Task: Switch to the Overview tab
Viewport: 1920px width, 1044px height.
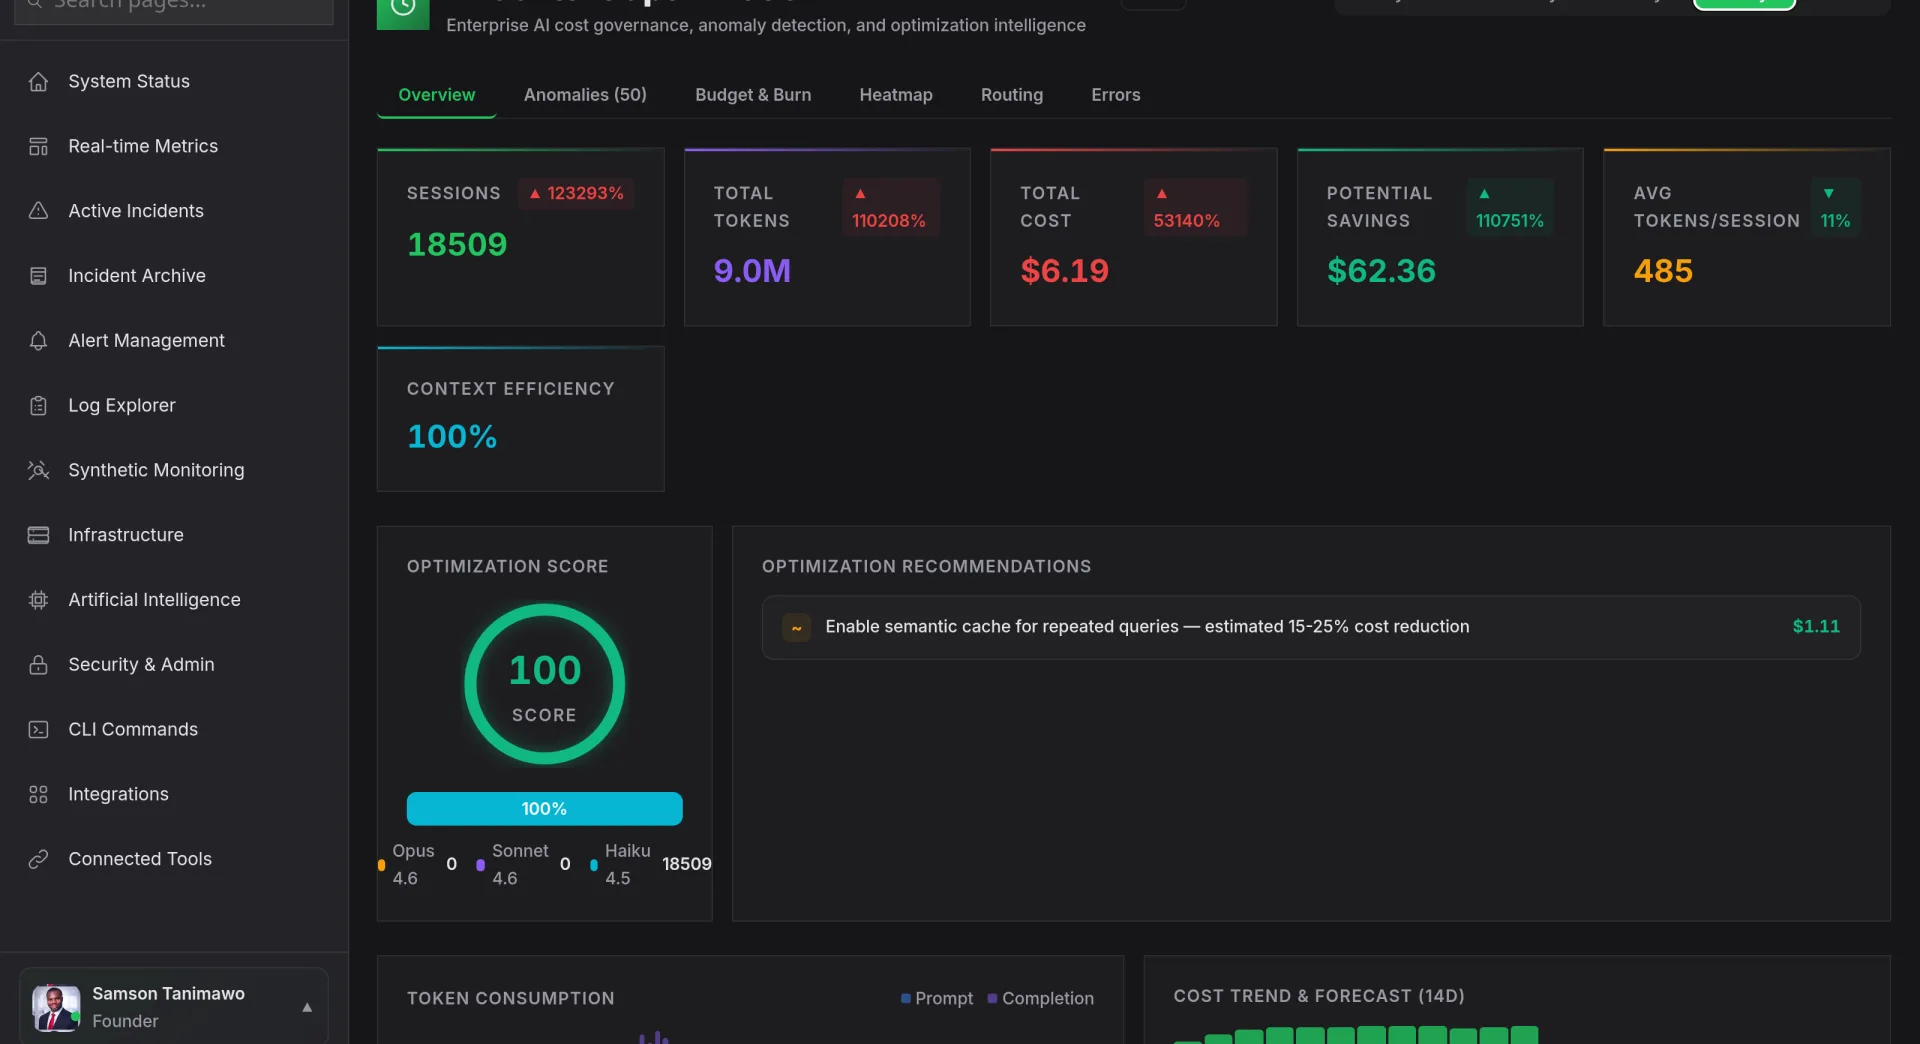Action: (x=436, y=95)
